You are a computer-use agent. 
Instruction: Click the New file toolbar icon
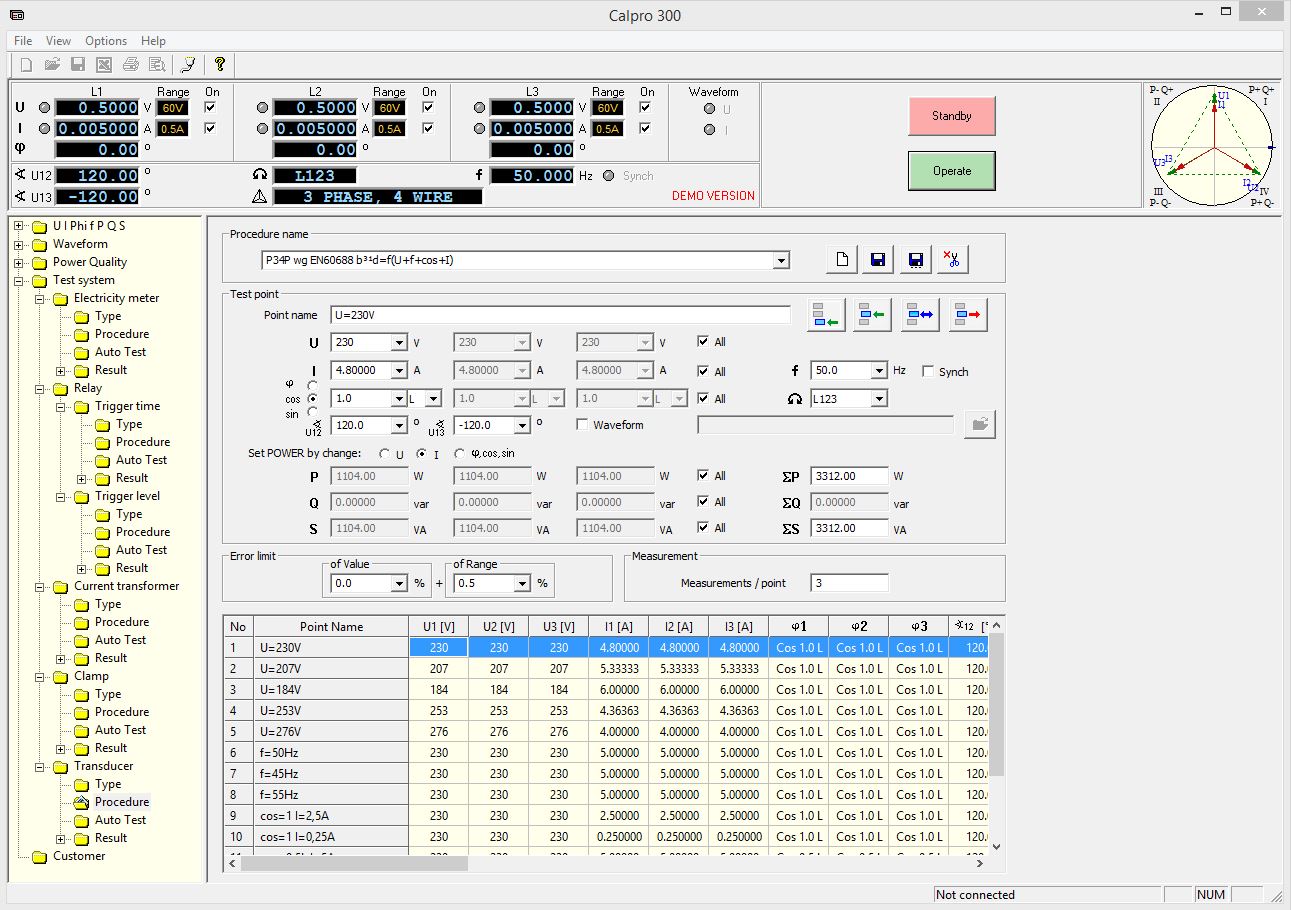(26, 65)
